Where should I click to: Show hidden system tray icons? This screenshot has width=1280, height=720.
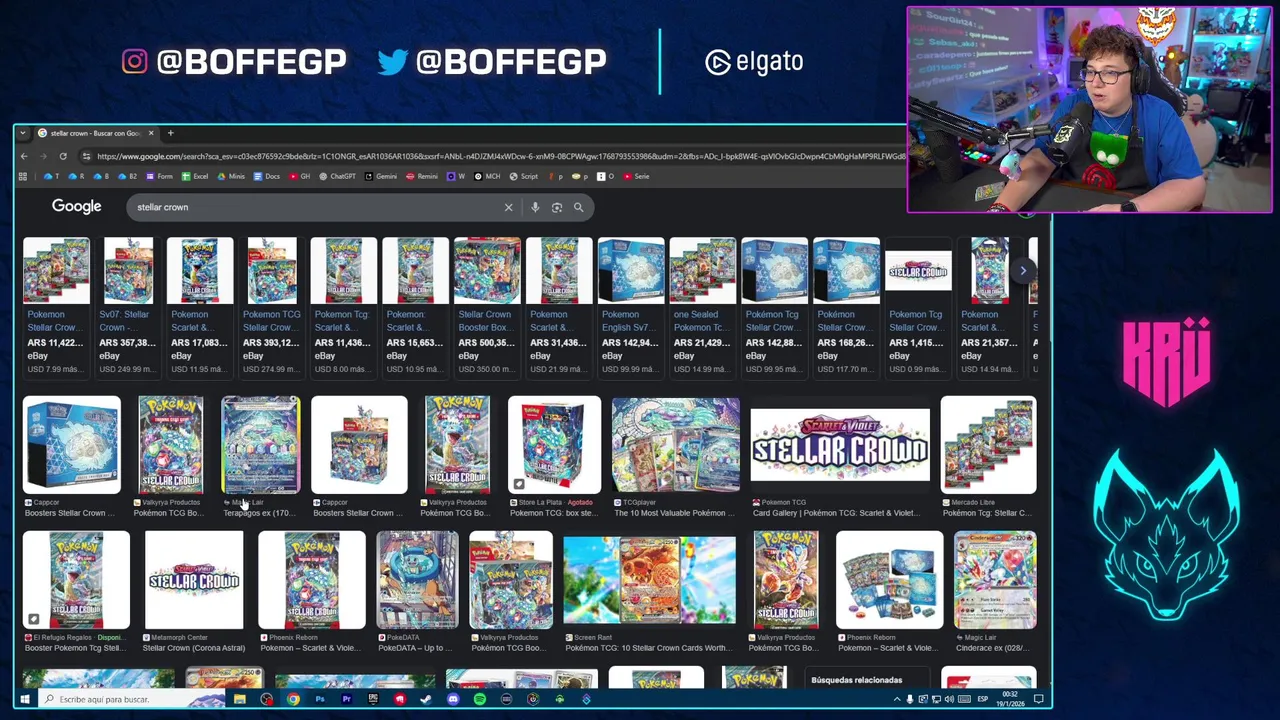(x=896, y=699)
